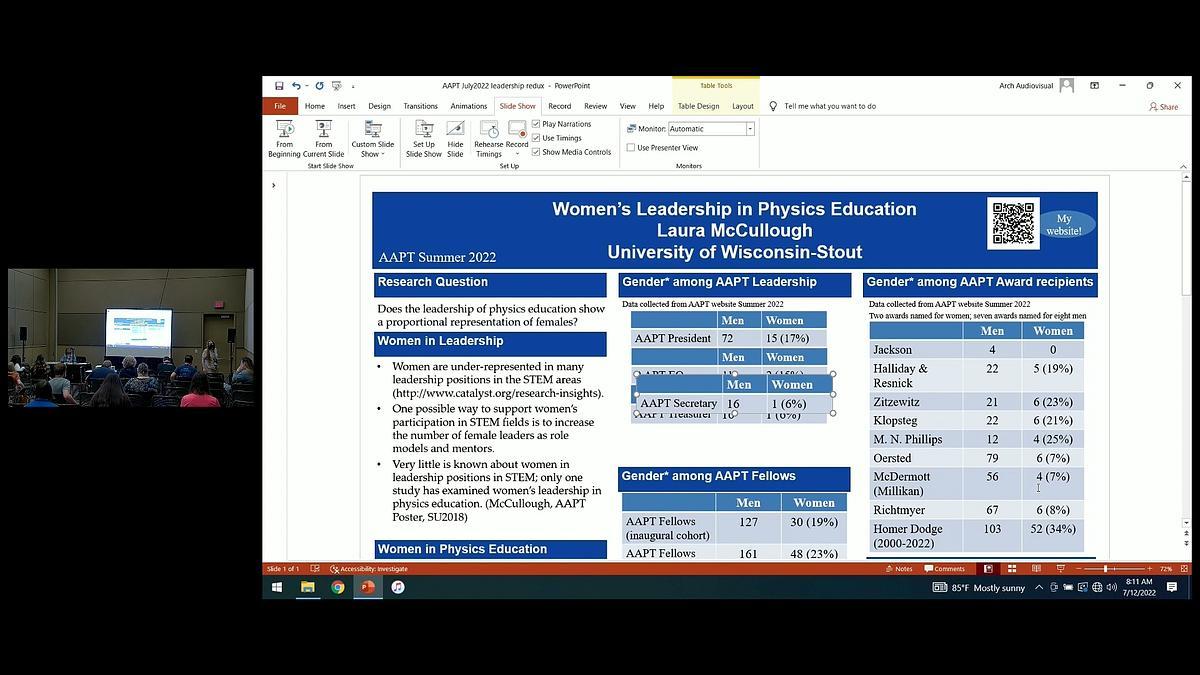This screenshot has height=675, width=1200.
Task: Open the Windows notification center icon
Action: 1172,587
